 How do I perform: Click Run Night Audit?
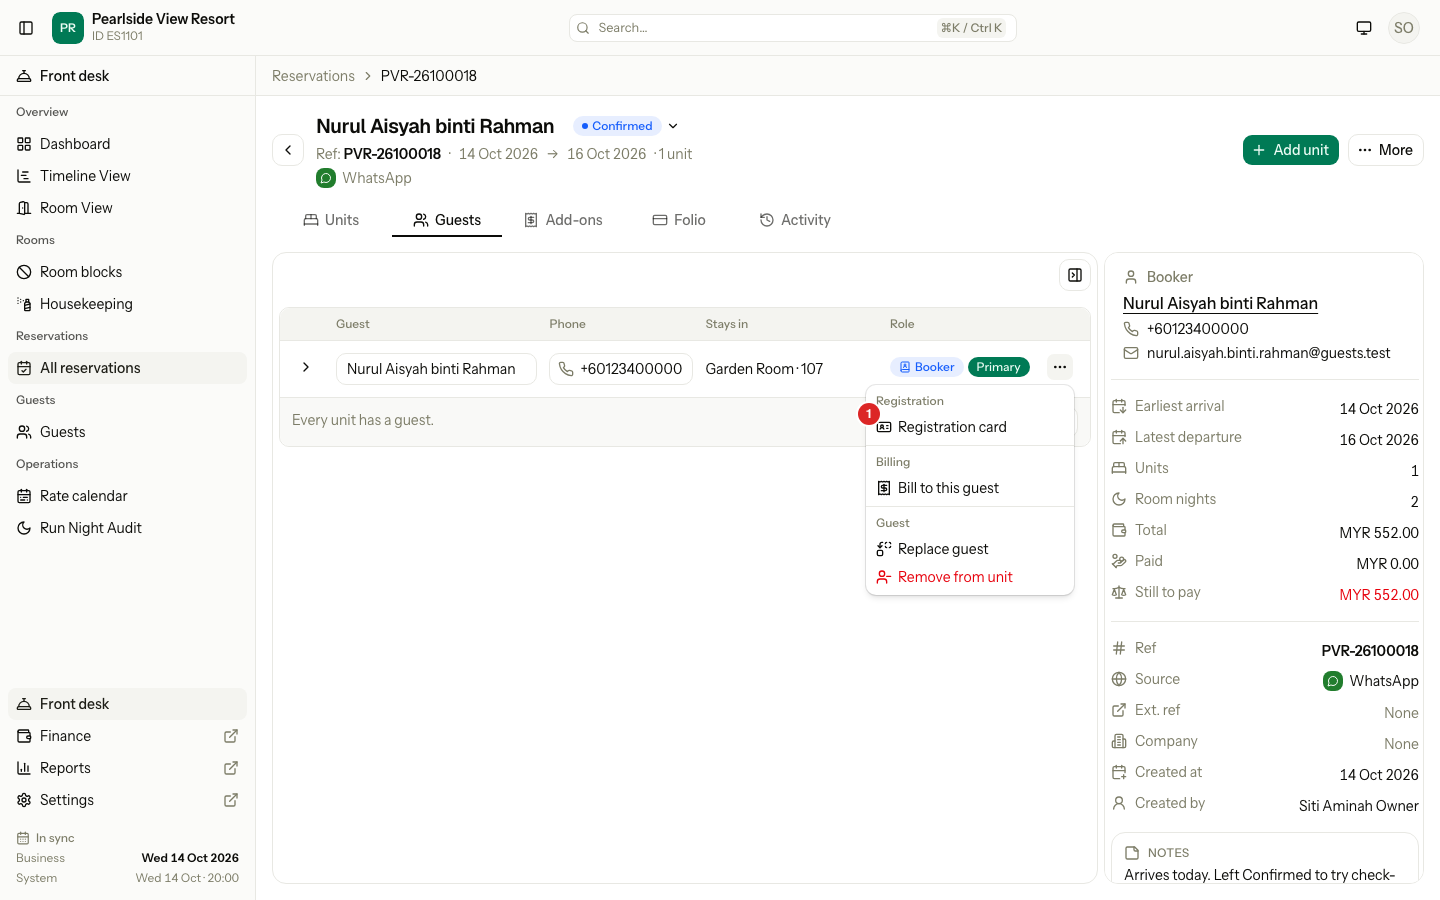point(127,528)
